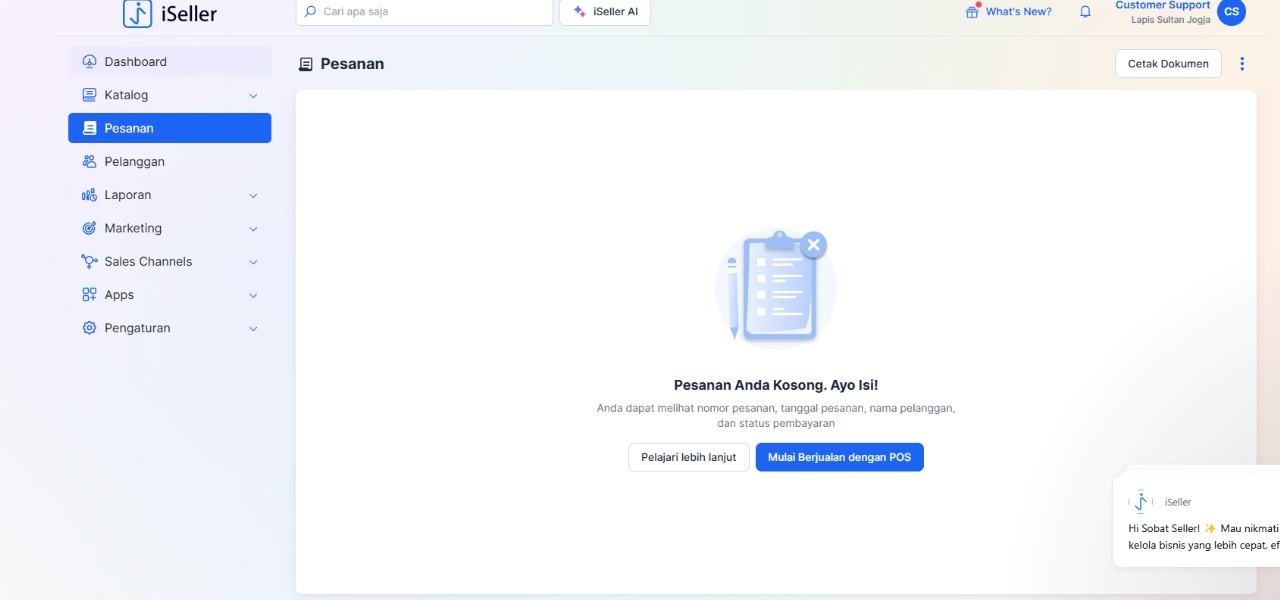Click the What's New gift icon
This screenshot has width=1280, height=600.
pyautogui.click(x=972, y=12)
